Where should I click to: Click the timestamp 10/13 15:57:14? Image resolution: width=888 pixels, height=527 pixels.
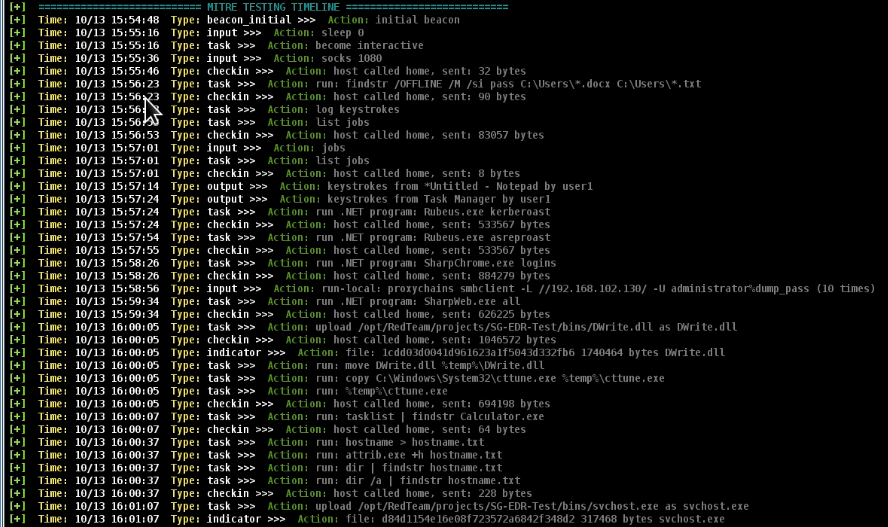click(x=117, y=186)
